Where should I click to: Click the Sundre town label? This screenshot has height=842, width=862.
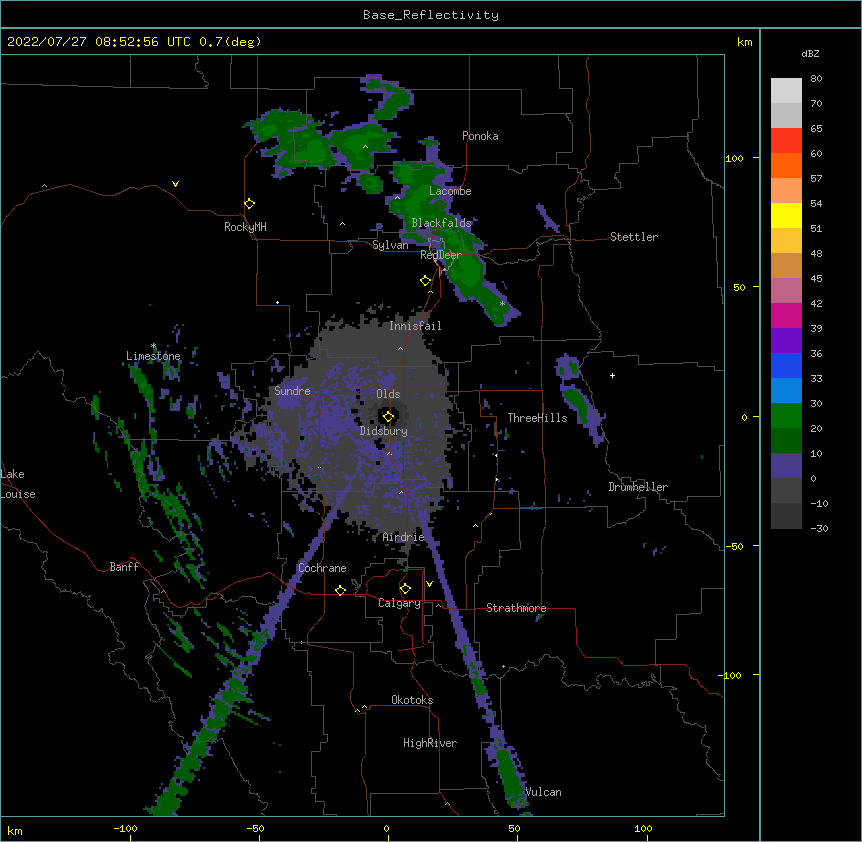pos(292,391)
